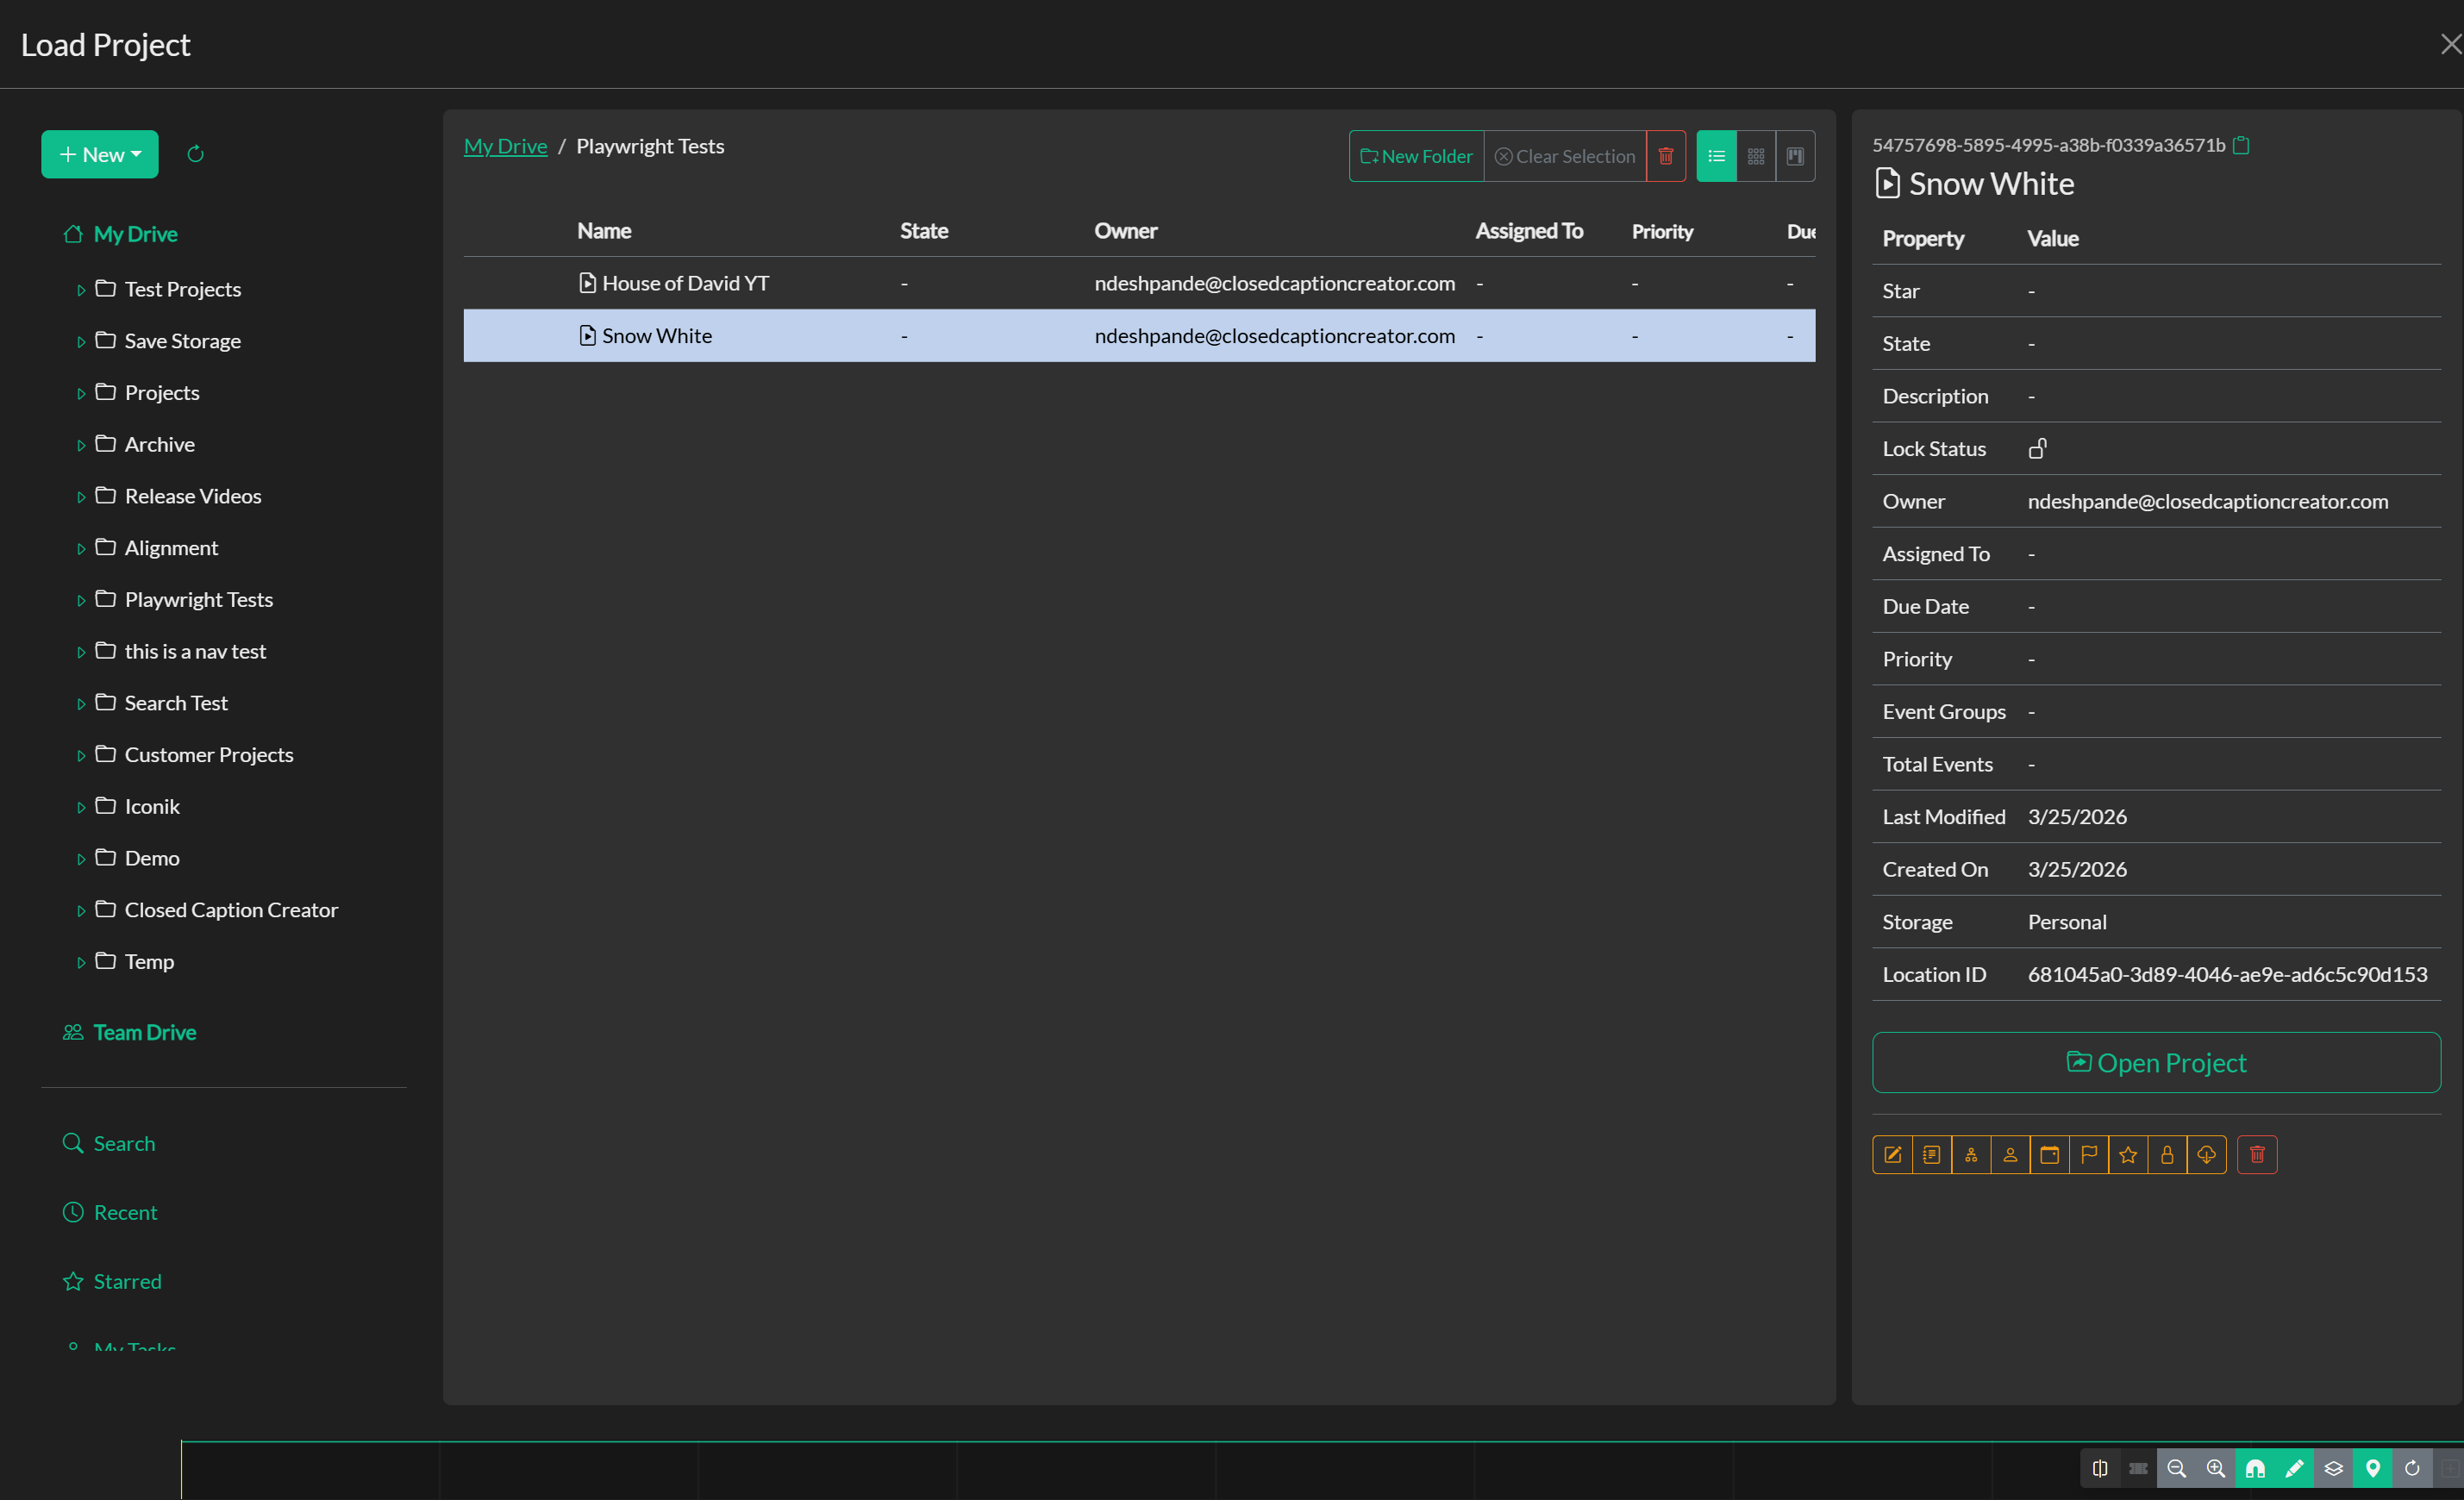2464x1500 pixels.
Task: Click the red trash icon in file toolbar
Action: (x=1666, y=156)
